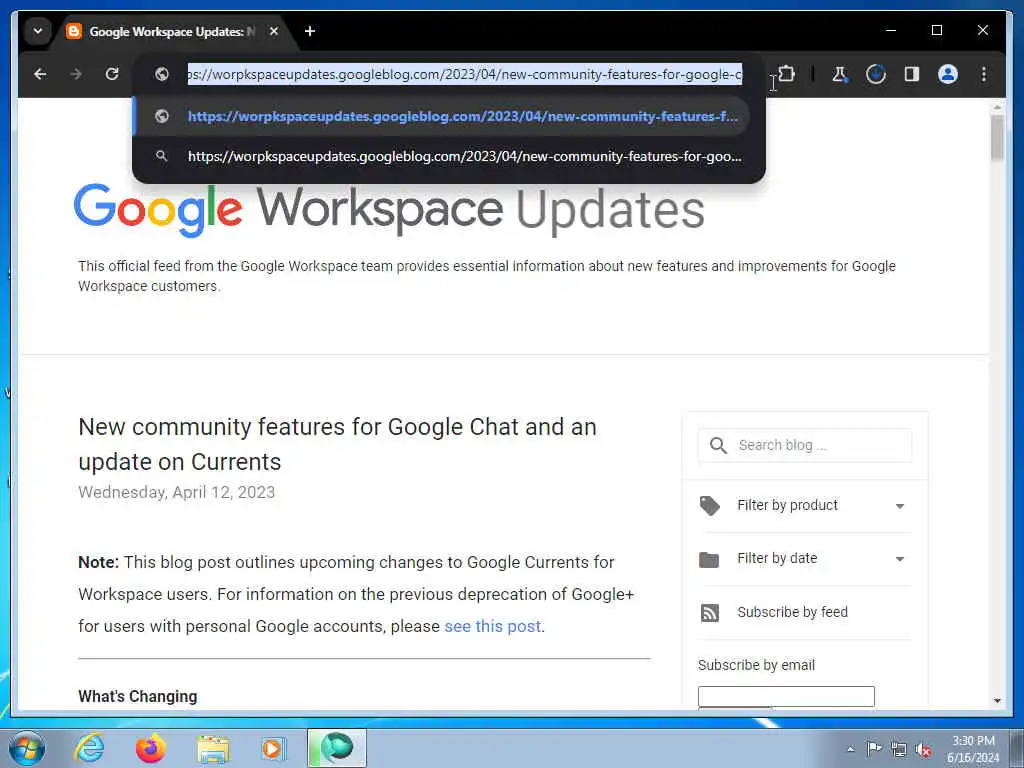The width and height of the screenshot is (1024, 768).
Task: Click the scrollbar down arrow
Action: [997, 700]
